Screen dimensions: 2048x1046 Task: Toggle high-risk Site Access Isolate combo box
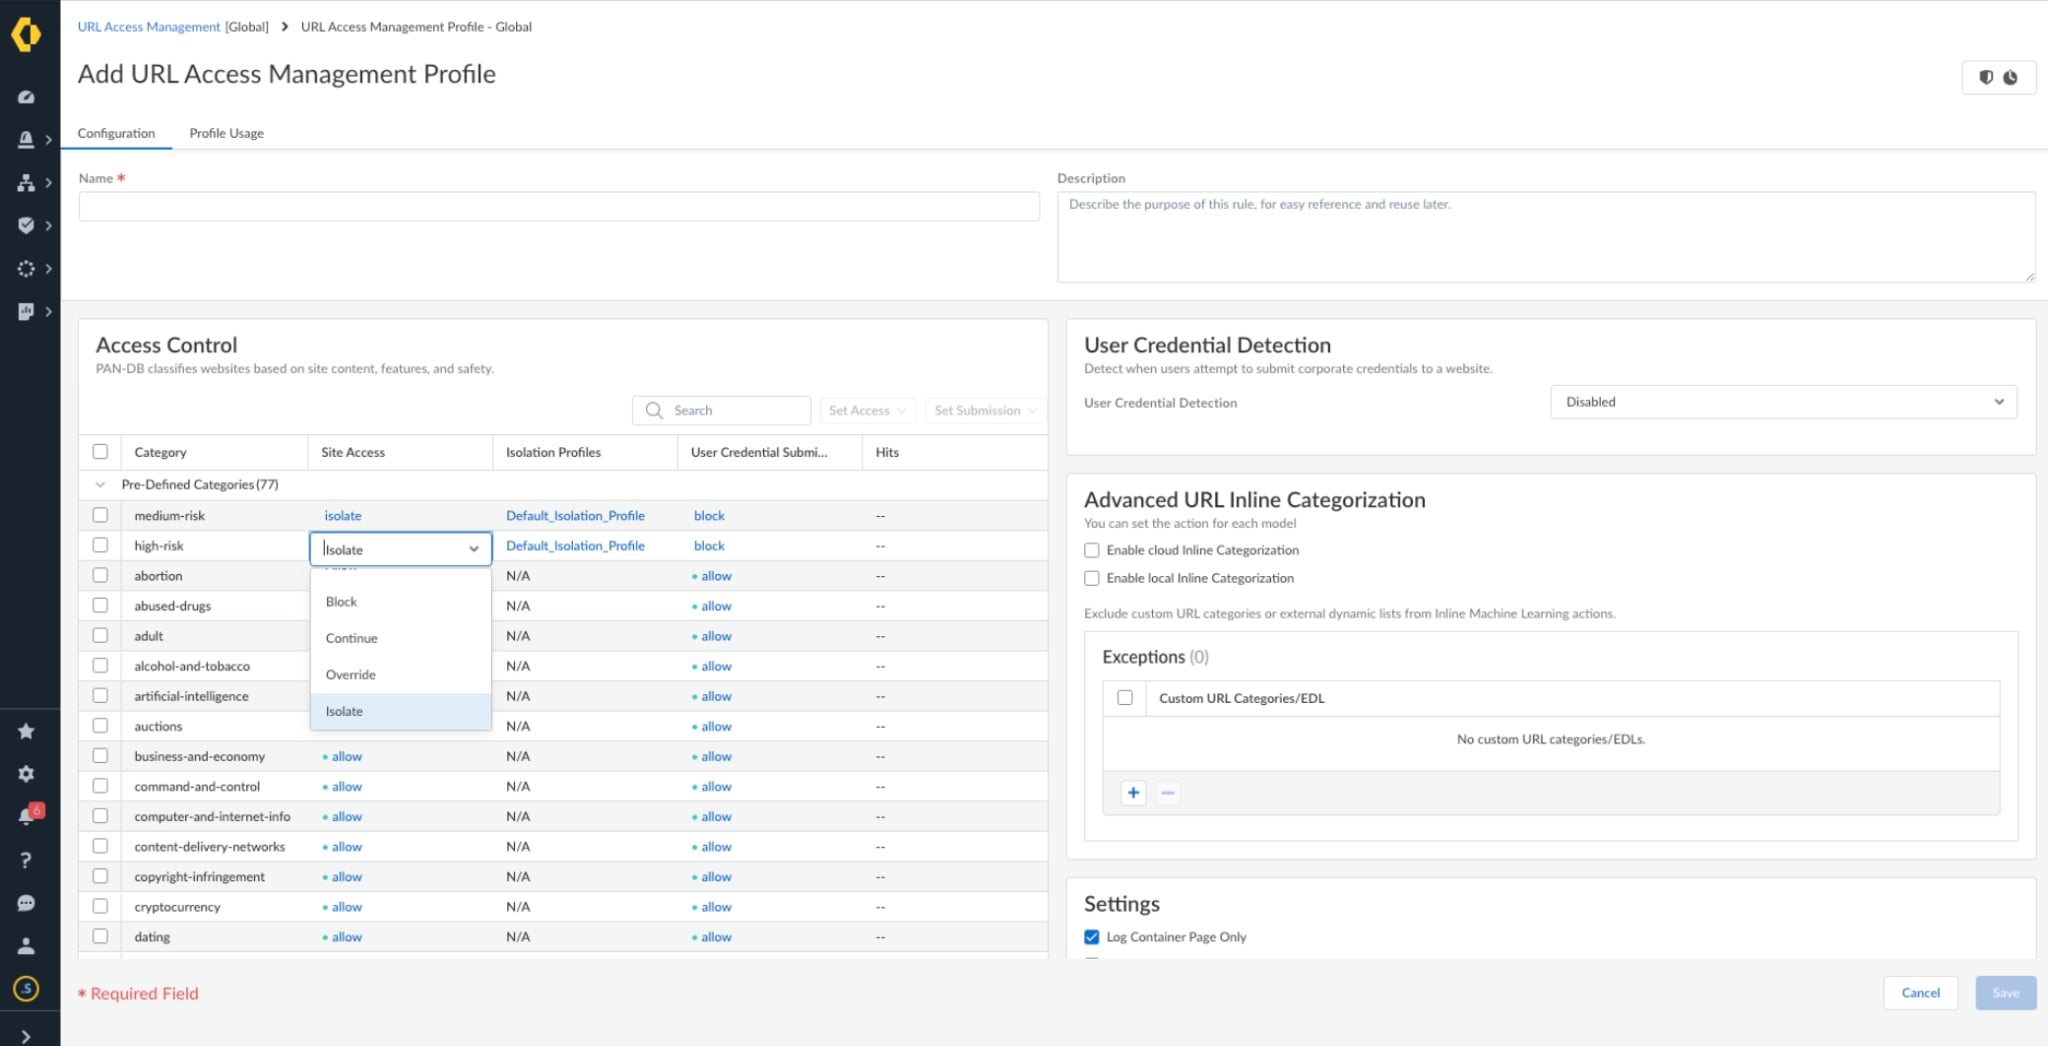(x=401, y=549)
